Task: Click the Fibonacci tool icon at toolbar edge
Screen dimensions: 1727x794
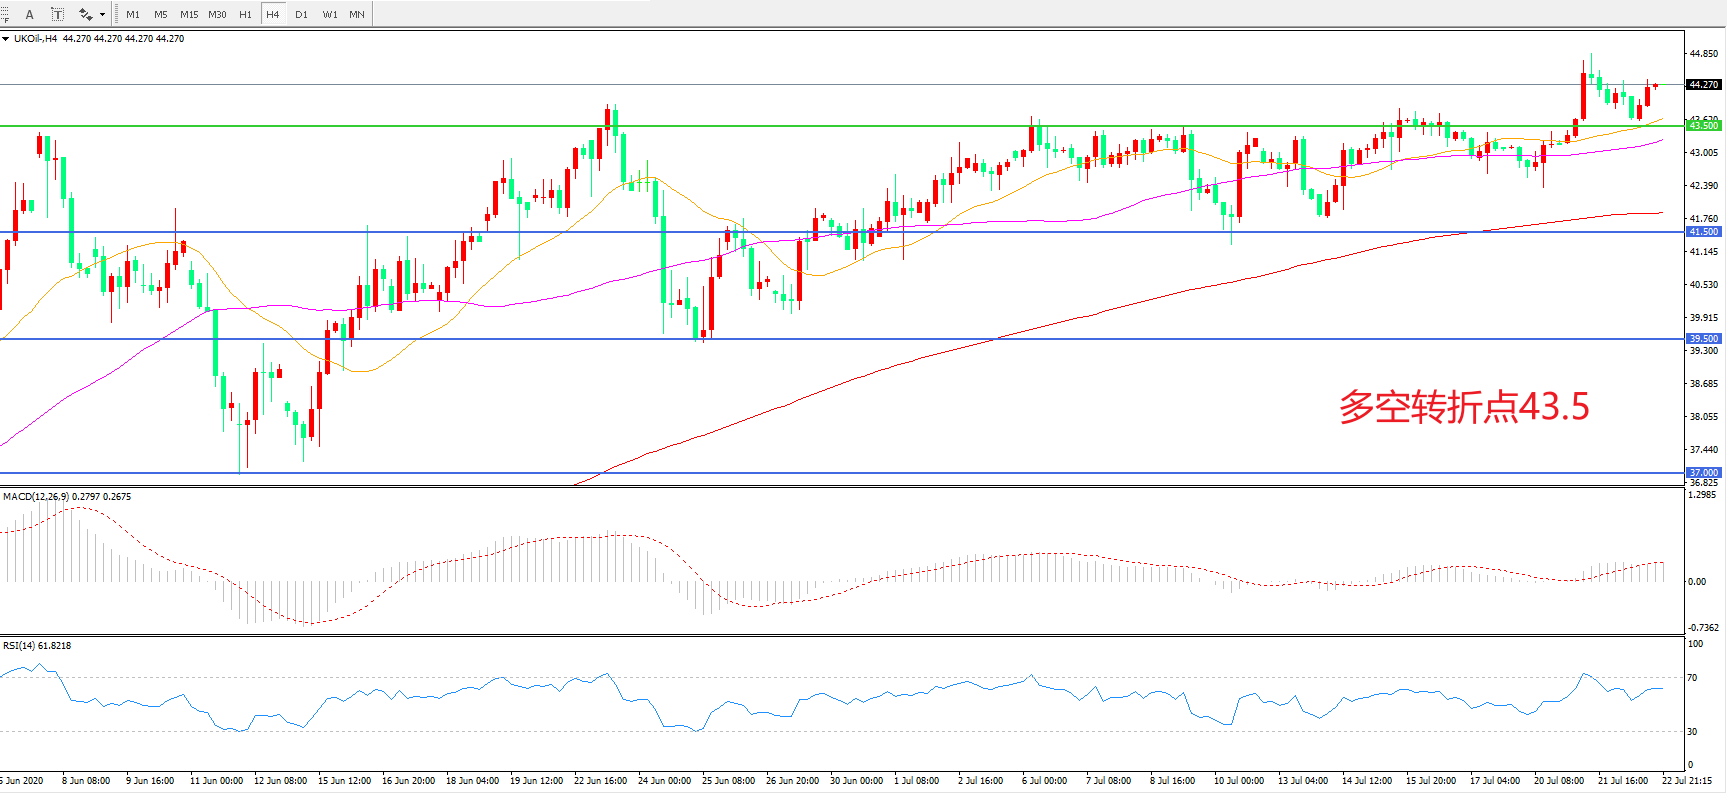Action: coord(4,14)
